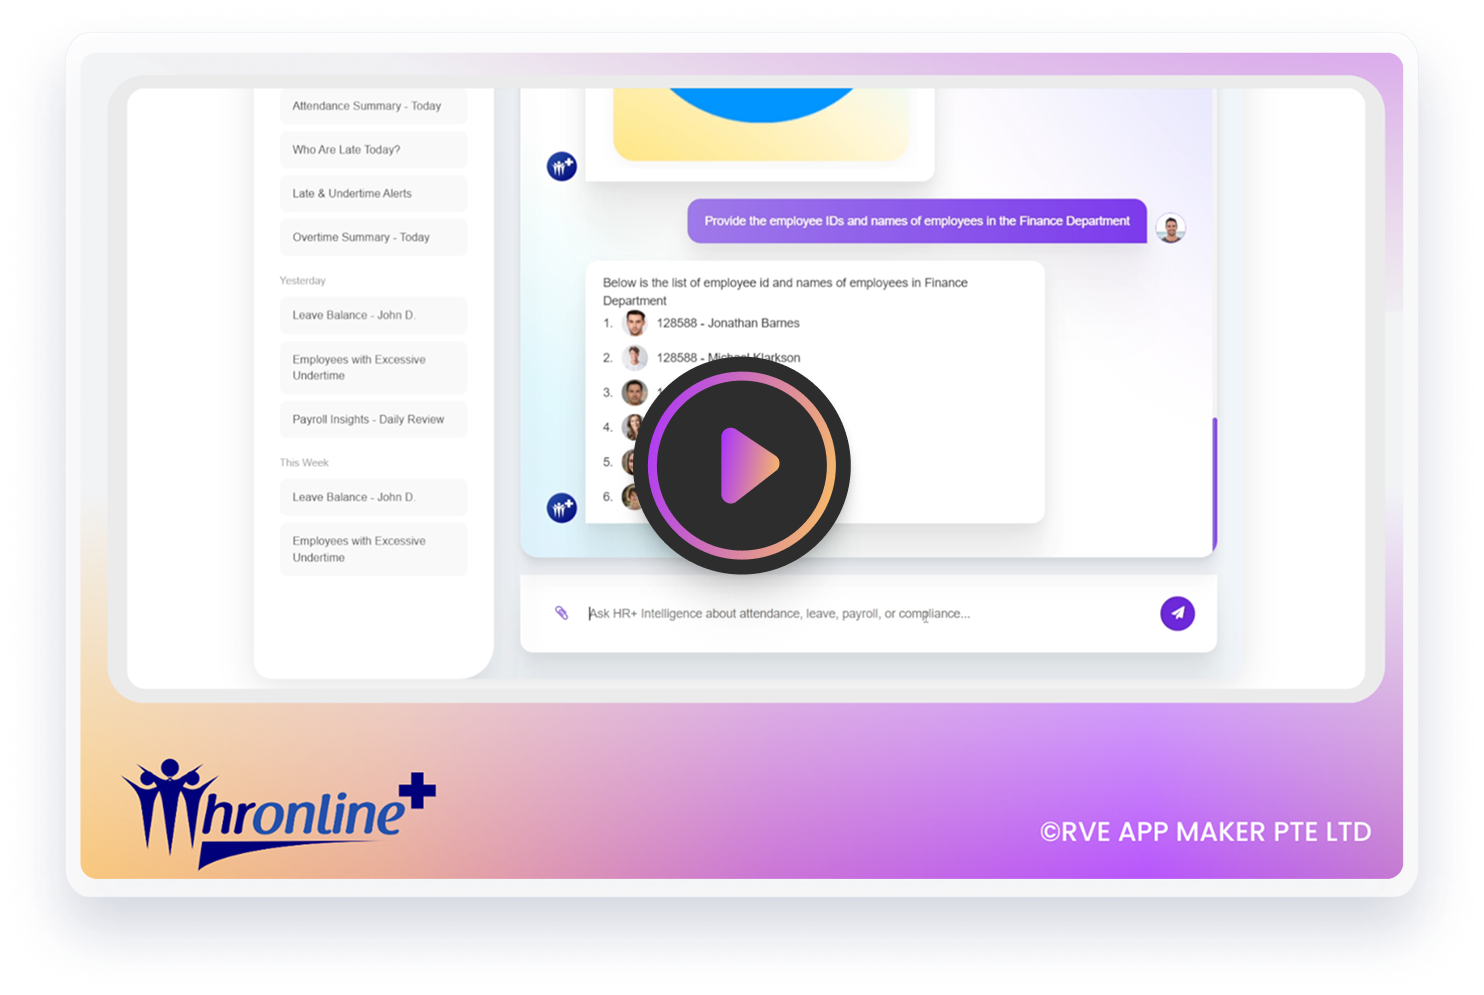The width and height of the screenshot is (1484, 995).
Task: Collapse the Yesterday history section
Action: tap(303, 280)
